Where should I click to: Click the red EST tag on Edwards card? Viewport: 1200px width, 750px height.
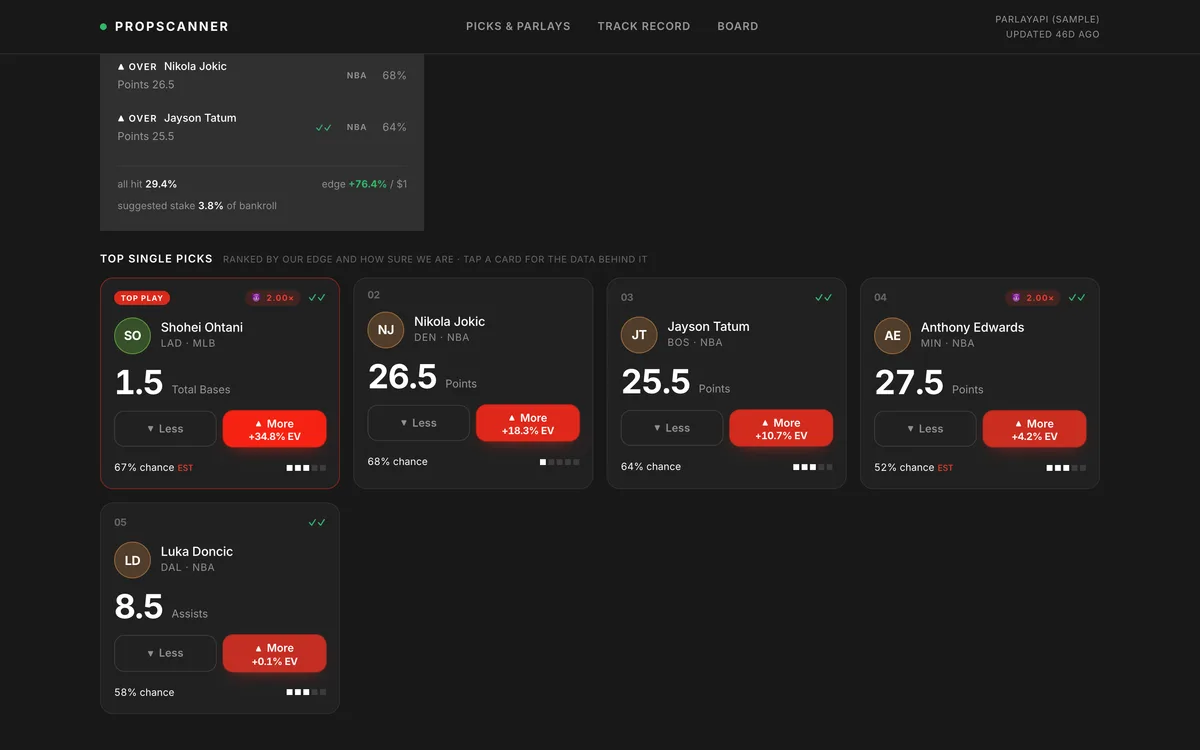point(945,468)
